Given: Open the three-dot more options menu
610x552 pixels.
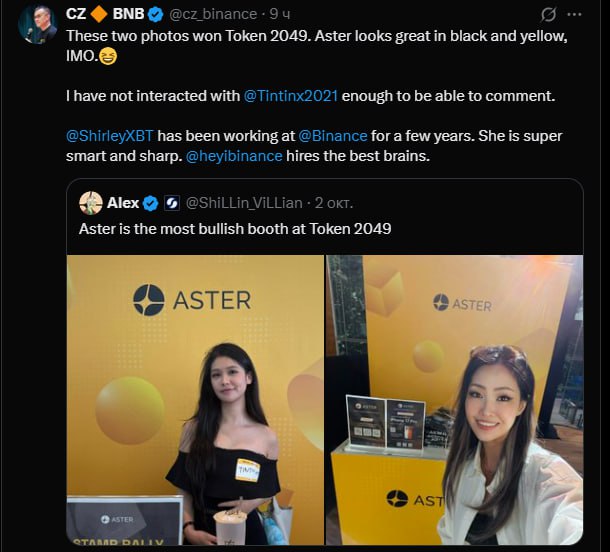Looking at the screenshot, I should pos(575,15).
